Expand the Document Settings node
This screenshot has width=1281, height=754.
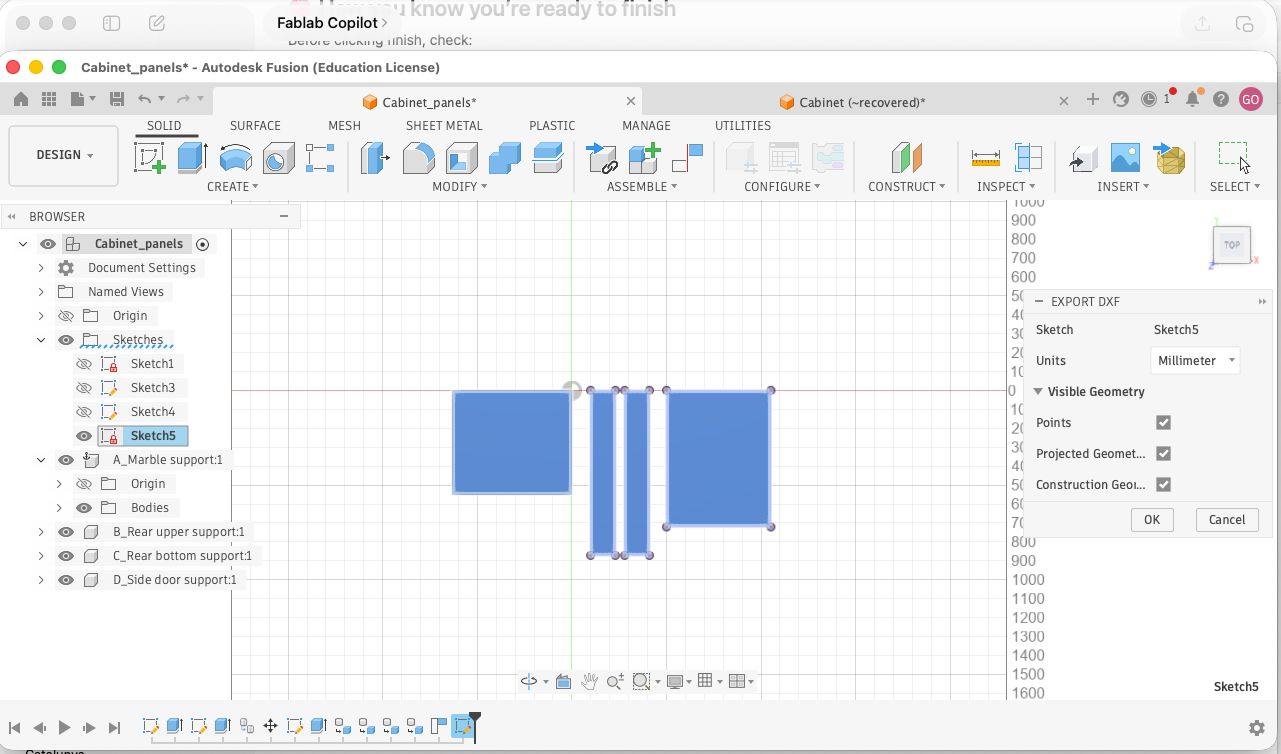pyautogui.click(x=41, y=268)
